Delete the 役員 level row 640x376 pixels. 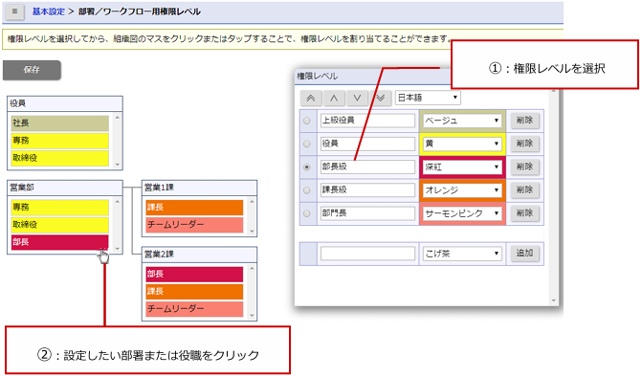tap(524, 144)
